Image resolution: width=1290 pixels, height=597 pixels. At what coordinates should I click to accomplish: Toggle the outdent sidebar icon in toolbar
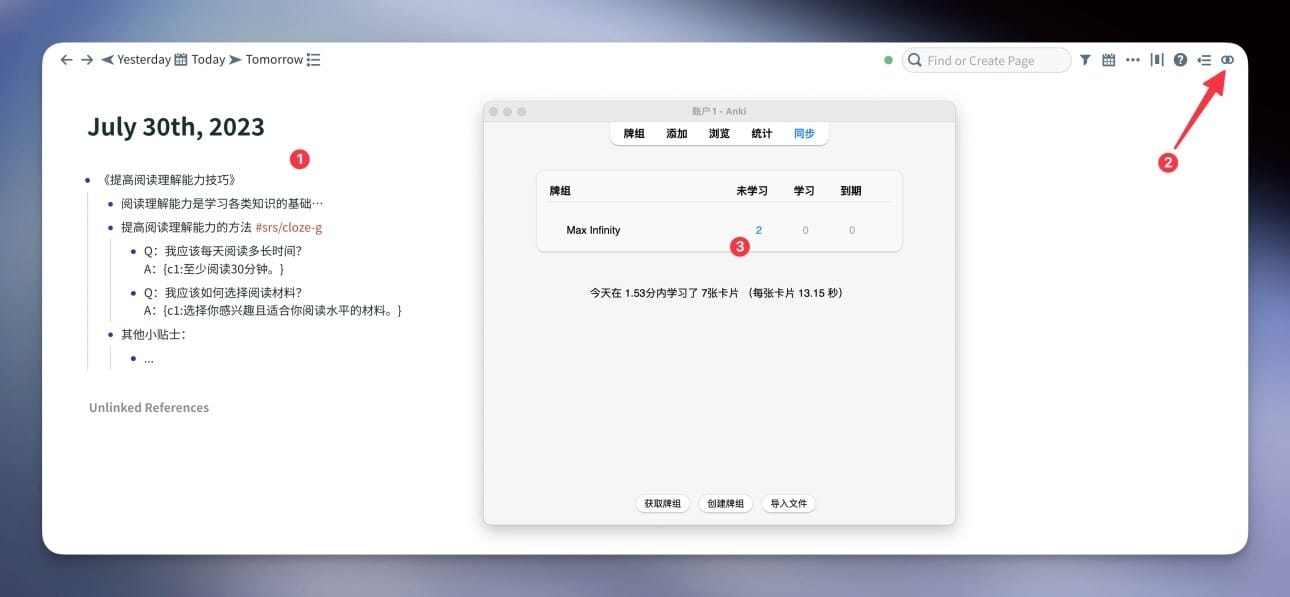tap(1204, 60)
